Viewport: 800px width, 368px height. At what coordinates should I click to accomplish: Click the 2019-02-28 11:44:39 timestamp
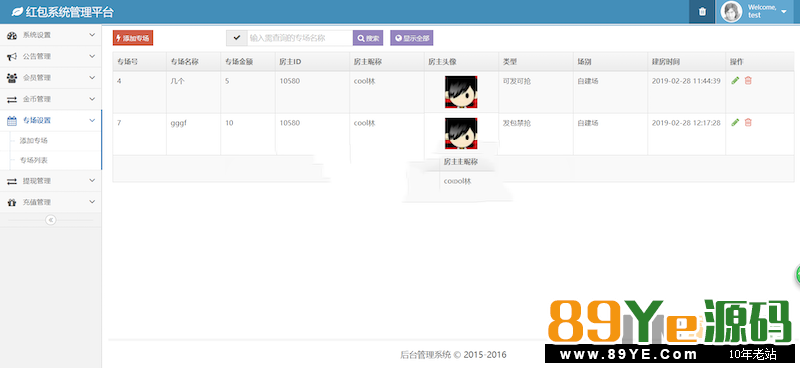pos(686,81)
